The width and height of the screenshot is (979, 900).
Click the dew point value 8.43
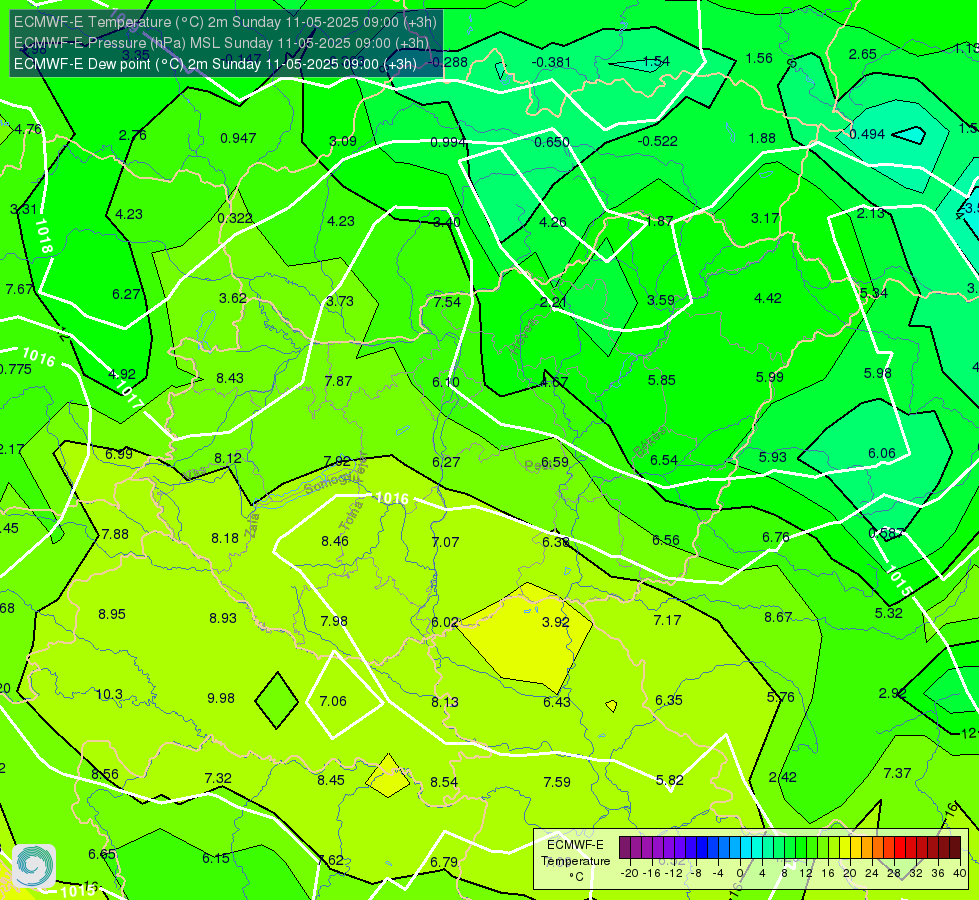(230, 378)
